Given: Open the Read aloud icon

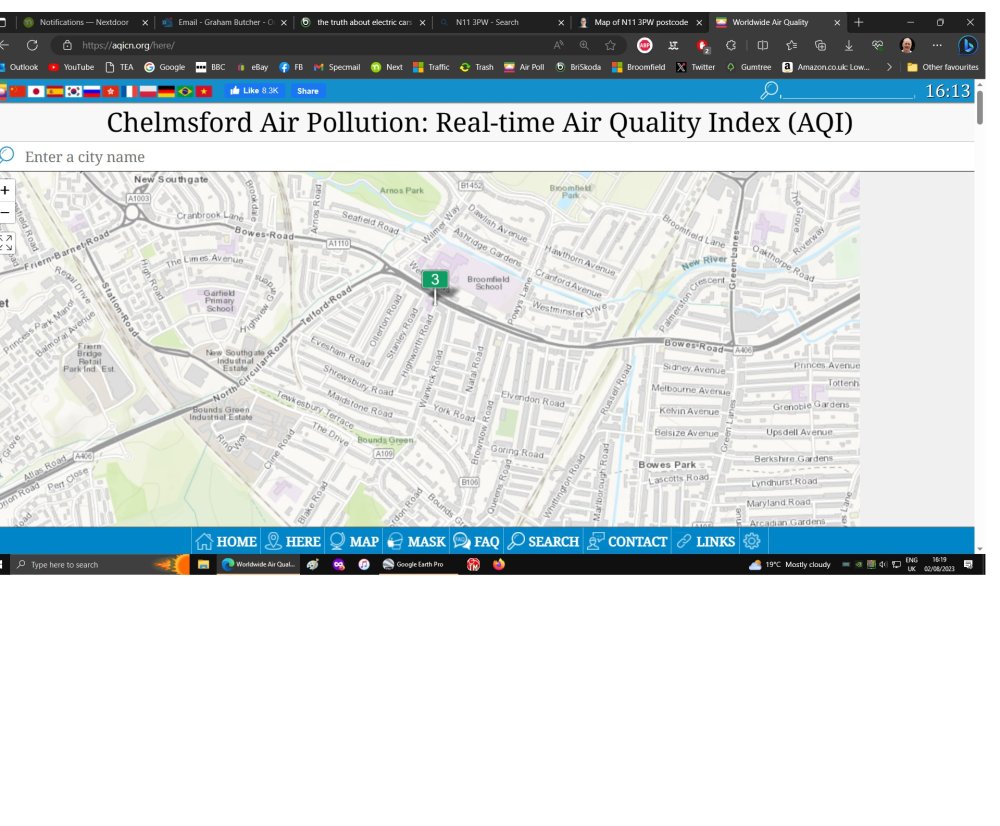Looking at the screenshot, I should 558,45.
